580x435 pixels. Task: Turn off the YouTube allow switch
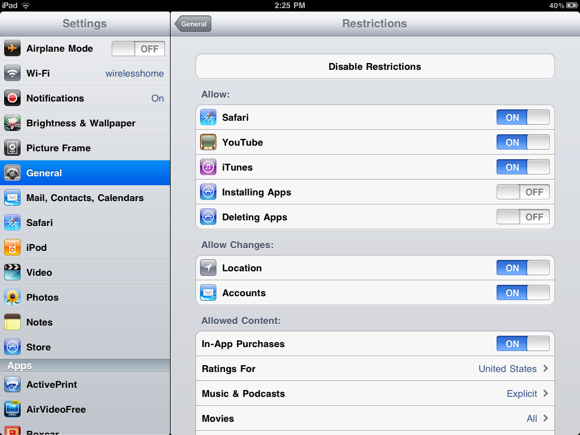coord(523,142)
